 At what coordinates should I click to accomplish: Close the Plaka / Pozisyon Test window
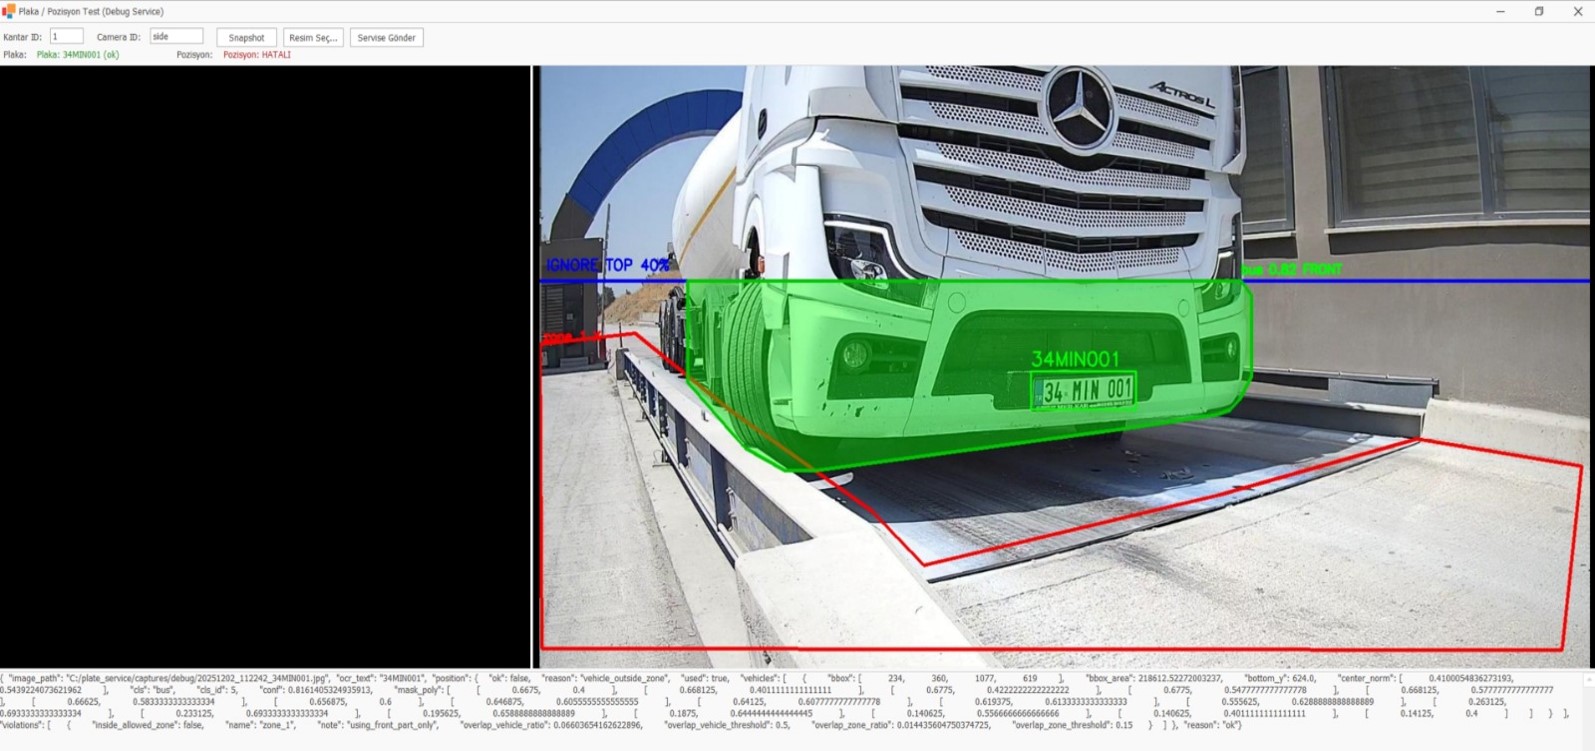(1577, 11)
